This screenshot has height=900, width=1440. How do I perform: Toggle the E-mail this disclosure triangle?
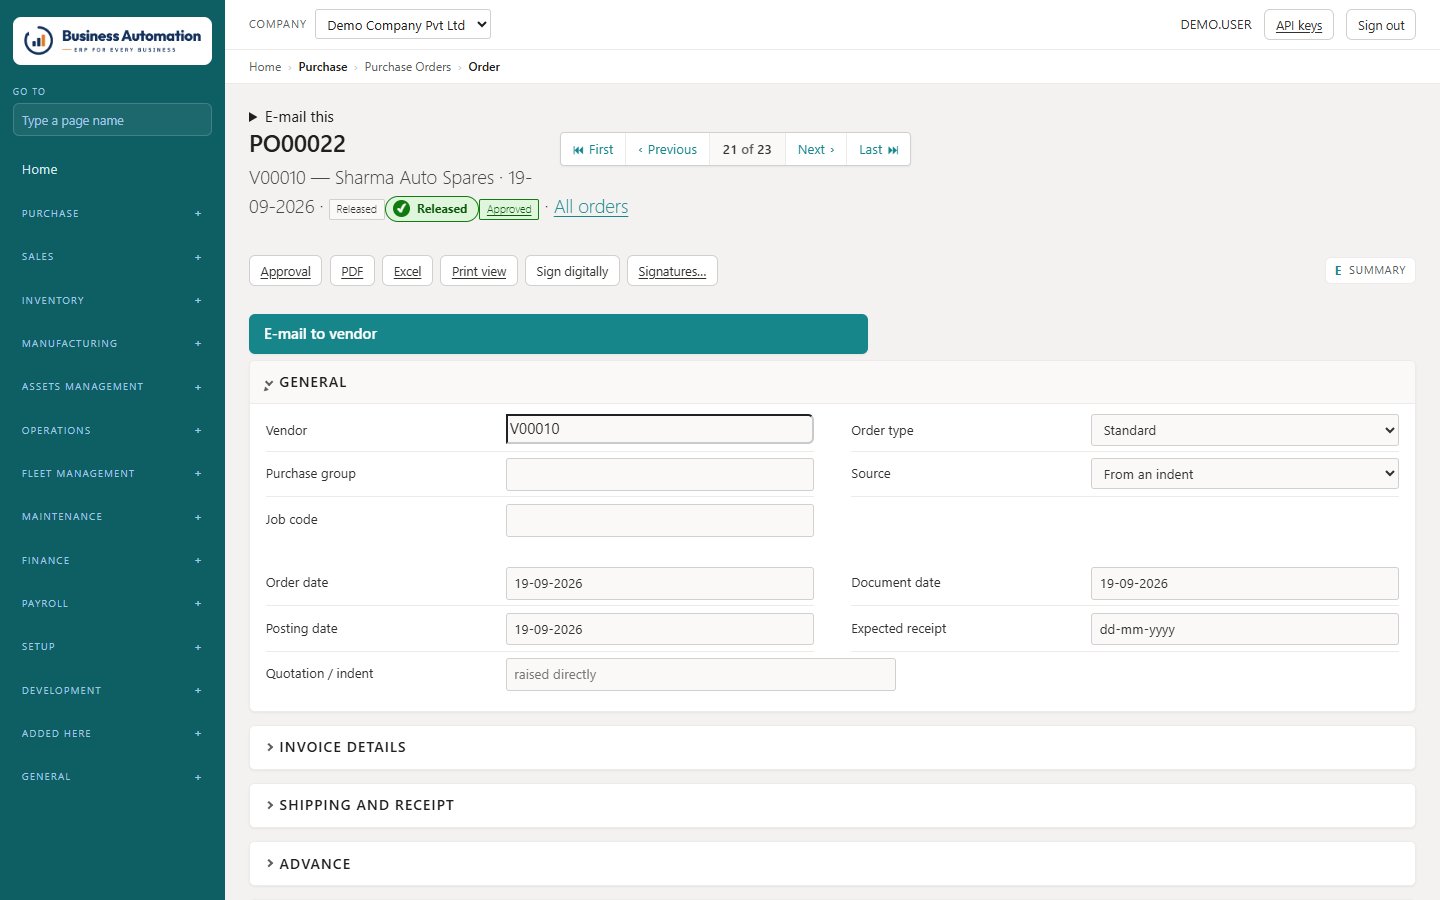tap(253, 117)
